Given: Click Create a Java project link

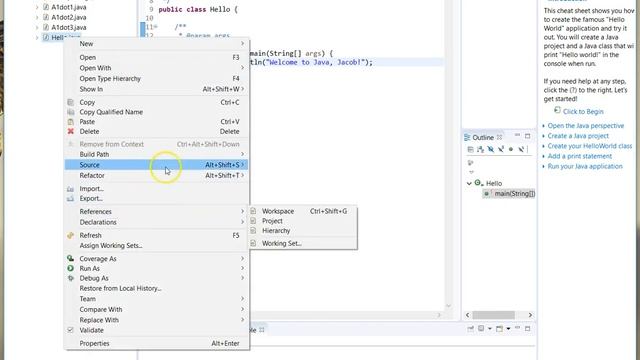Looking at the screenshot, I should (x=578, y=136).
